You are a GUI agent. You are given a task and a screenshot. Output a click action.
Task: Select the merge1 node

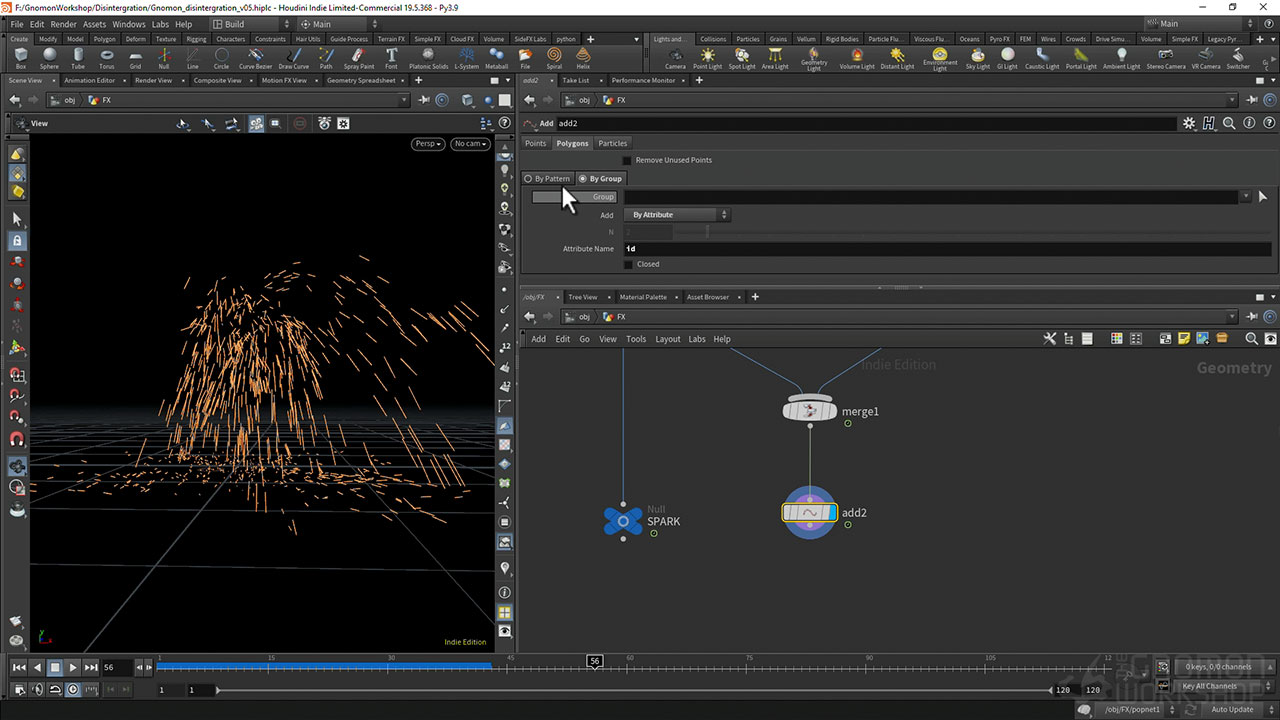[810, 410]
